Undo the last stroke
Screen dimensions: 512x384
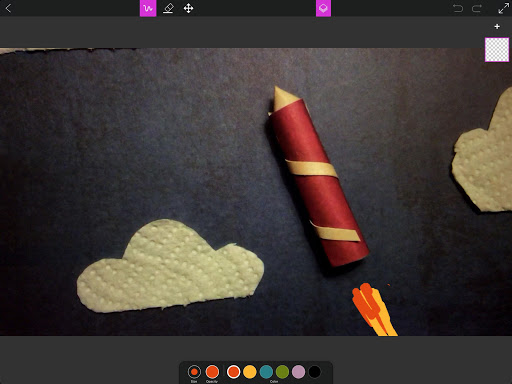click(x=458, y=8)
